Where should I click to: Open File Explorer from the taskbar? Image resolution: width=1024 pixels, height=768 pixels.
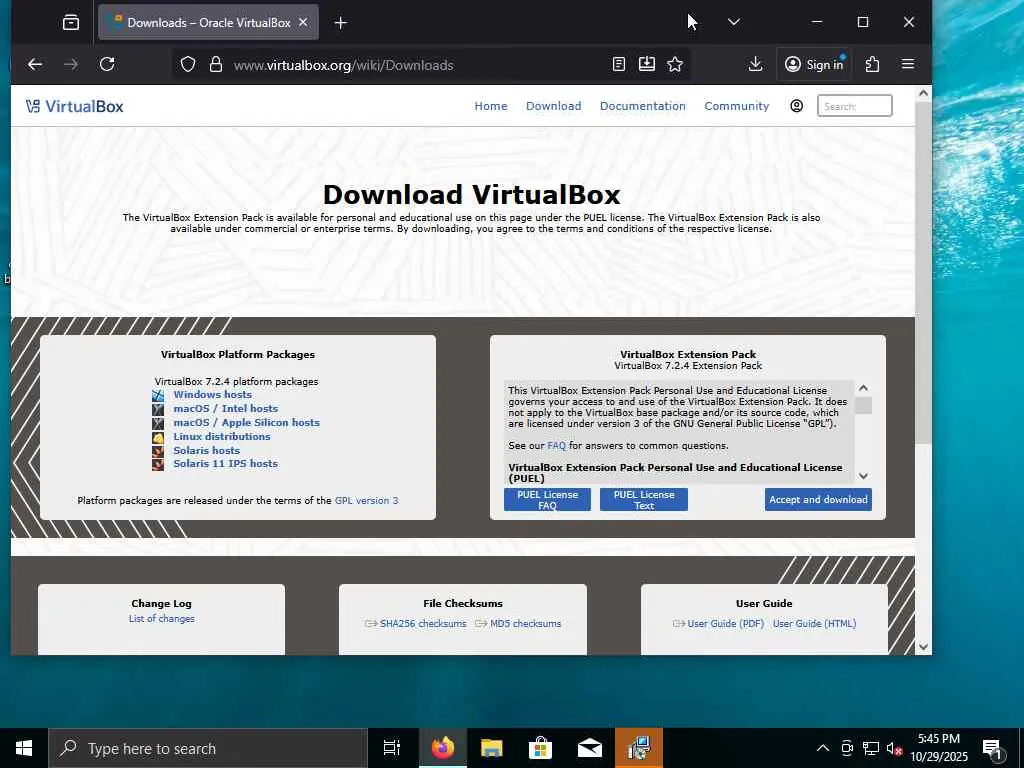click(491, 748)
